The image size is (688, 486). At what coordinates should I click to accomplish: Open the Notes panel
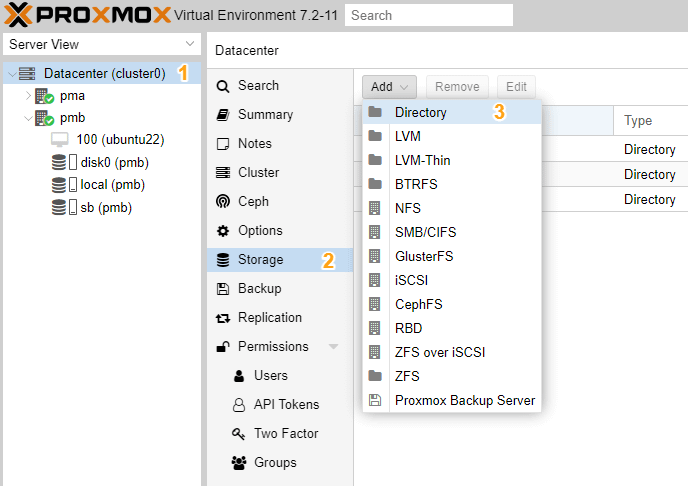click(280, 144)
